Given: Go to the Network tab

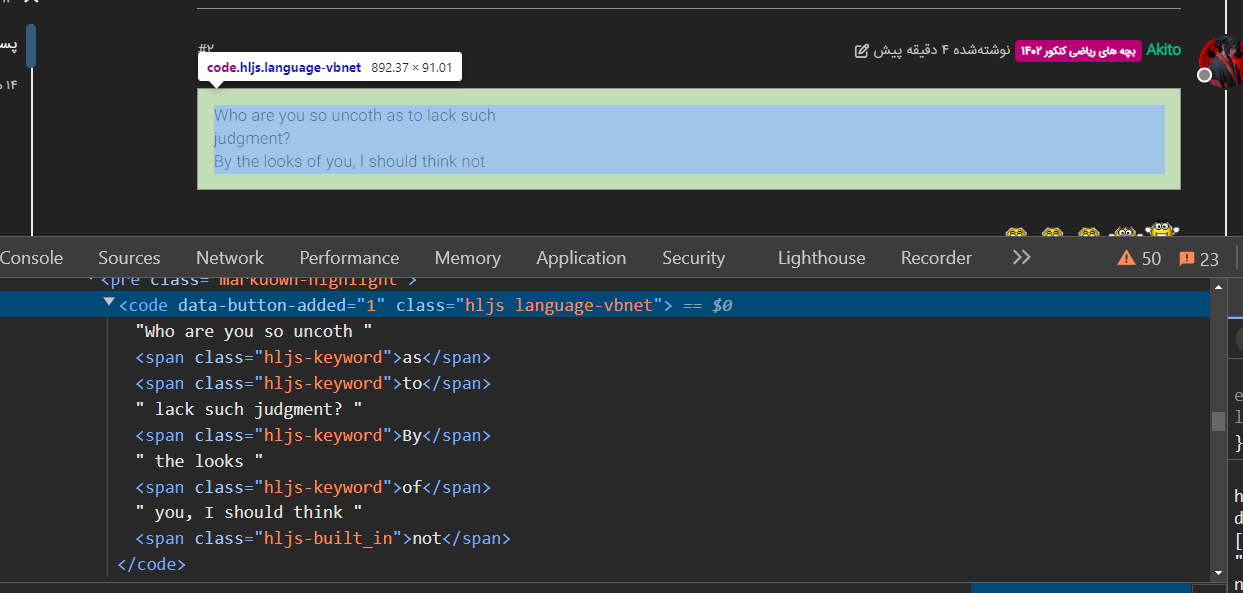Looking at the screenshot, I should coord(230,258).
